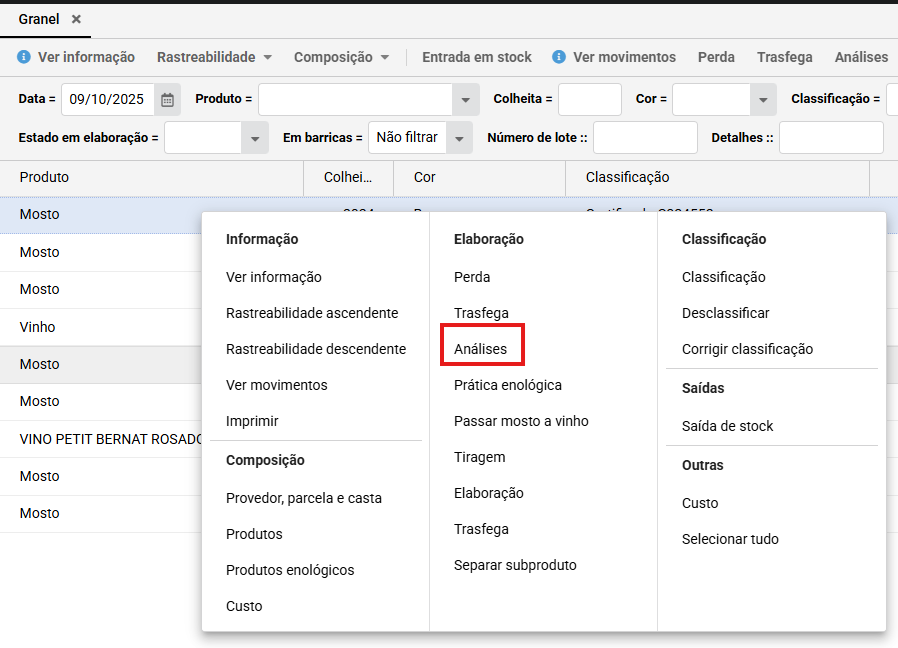898x648 pixels.
Task: Choose Ver informação in context menu
Action: (274, 277)
